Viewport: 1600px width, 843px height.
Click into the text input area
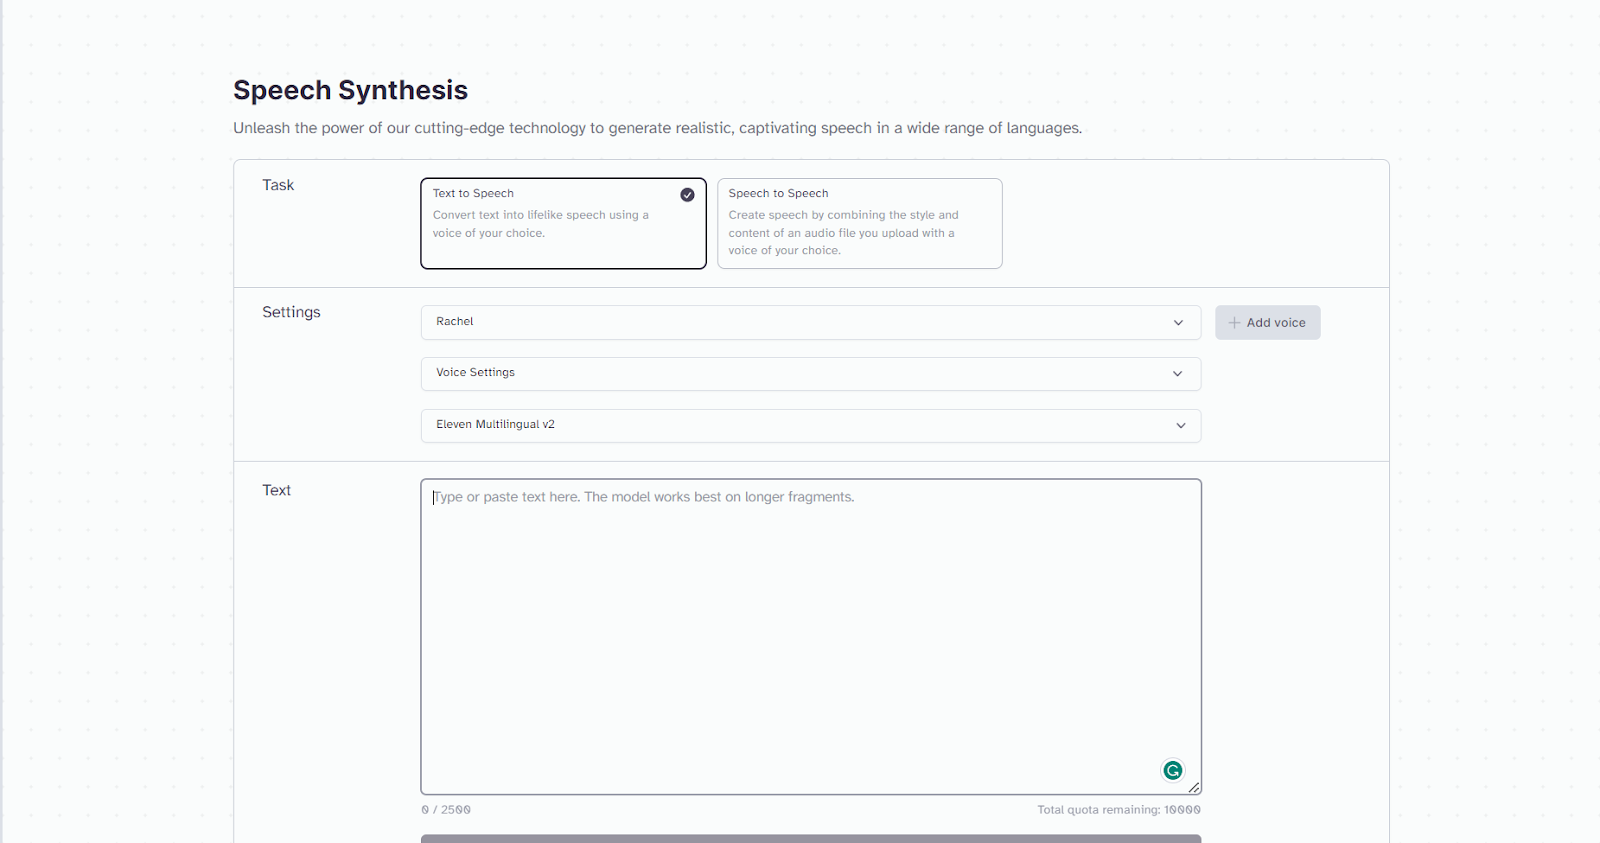coord(810,636)
